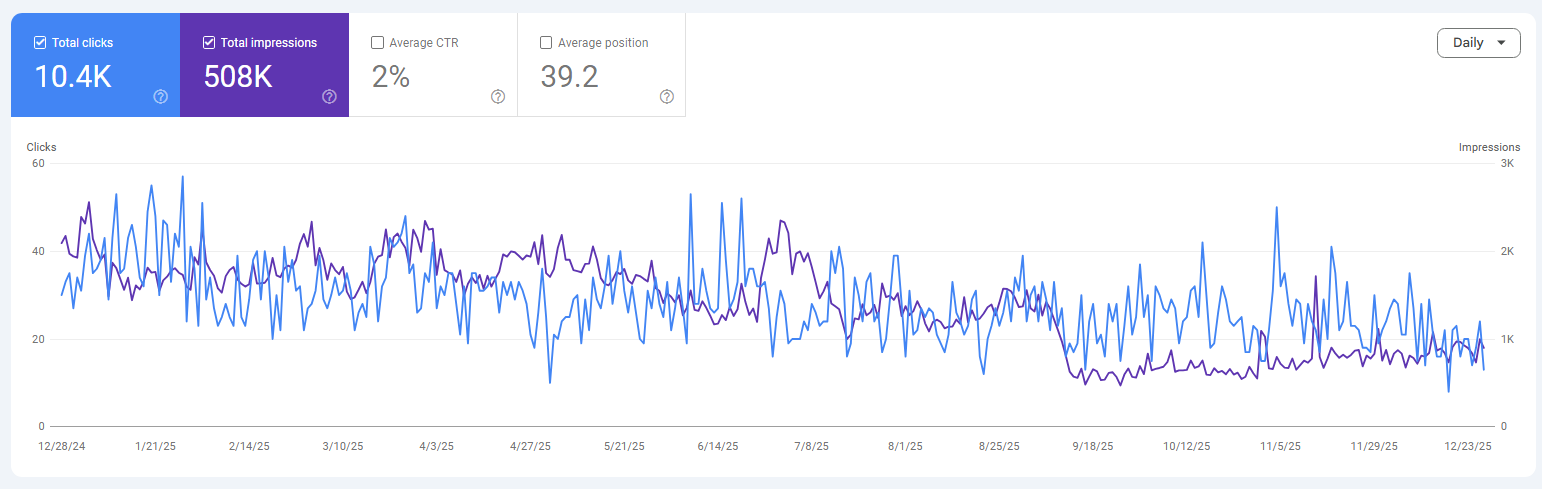Viewport: 1542px width, 489px height.
Task: Click help icon on Average CTR card
Action: pyautogui.click(x=498, y=97)
